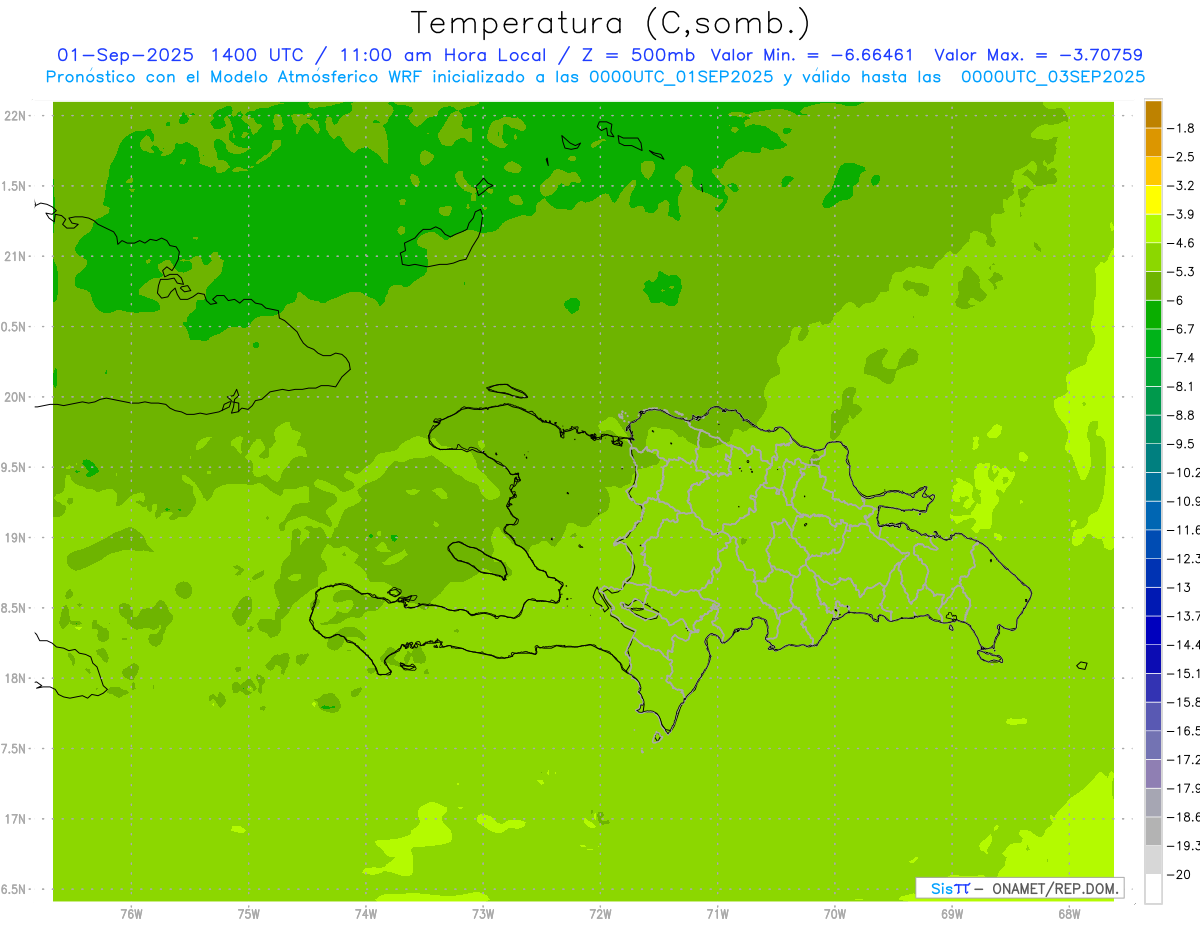The width and height of the screenshot is (1200, 927).
Task: Click the title "Temperatura (C,somb.)"
Action: [611, 23]
